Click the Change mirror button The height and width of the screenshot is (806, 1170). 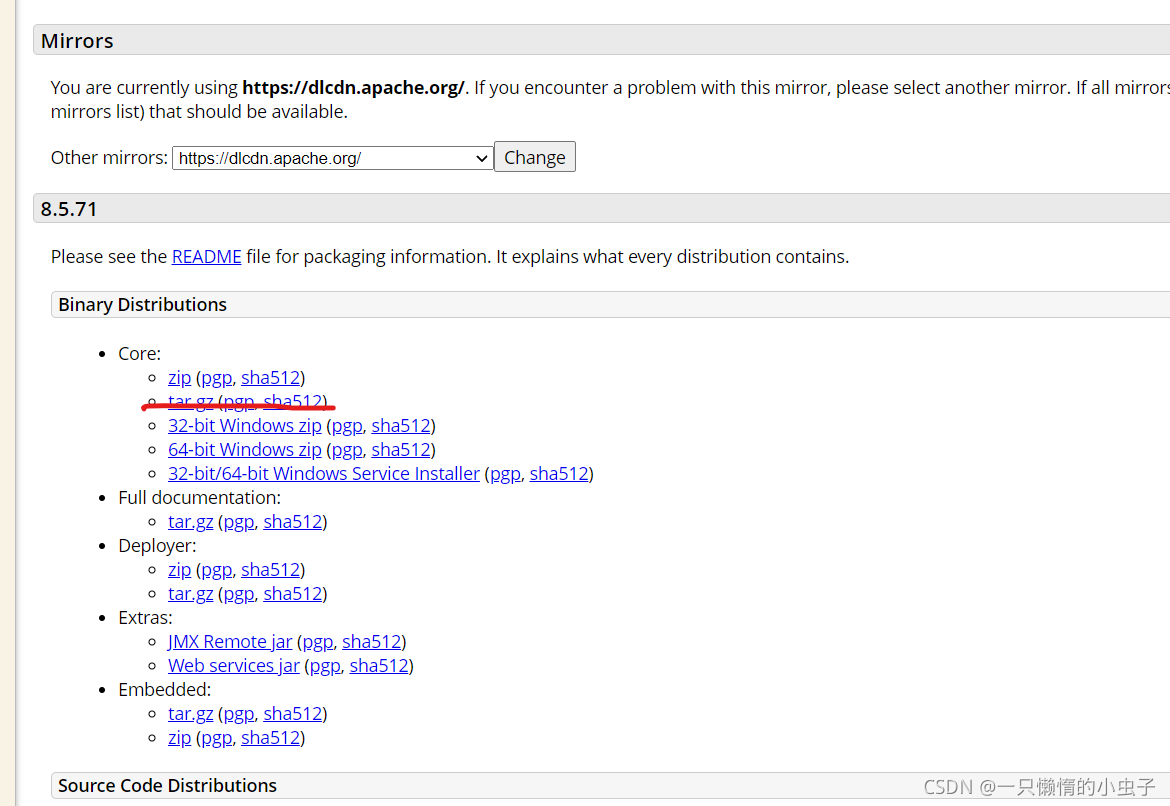[534, 157]
